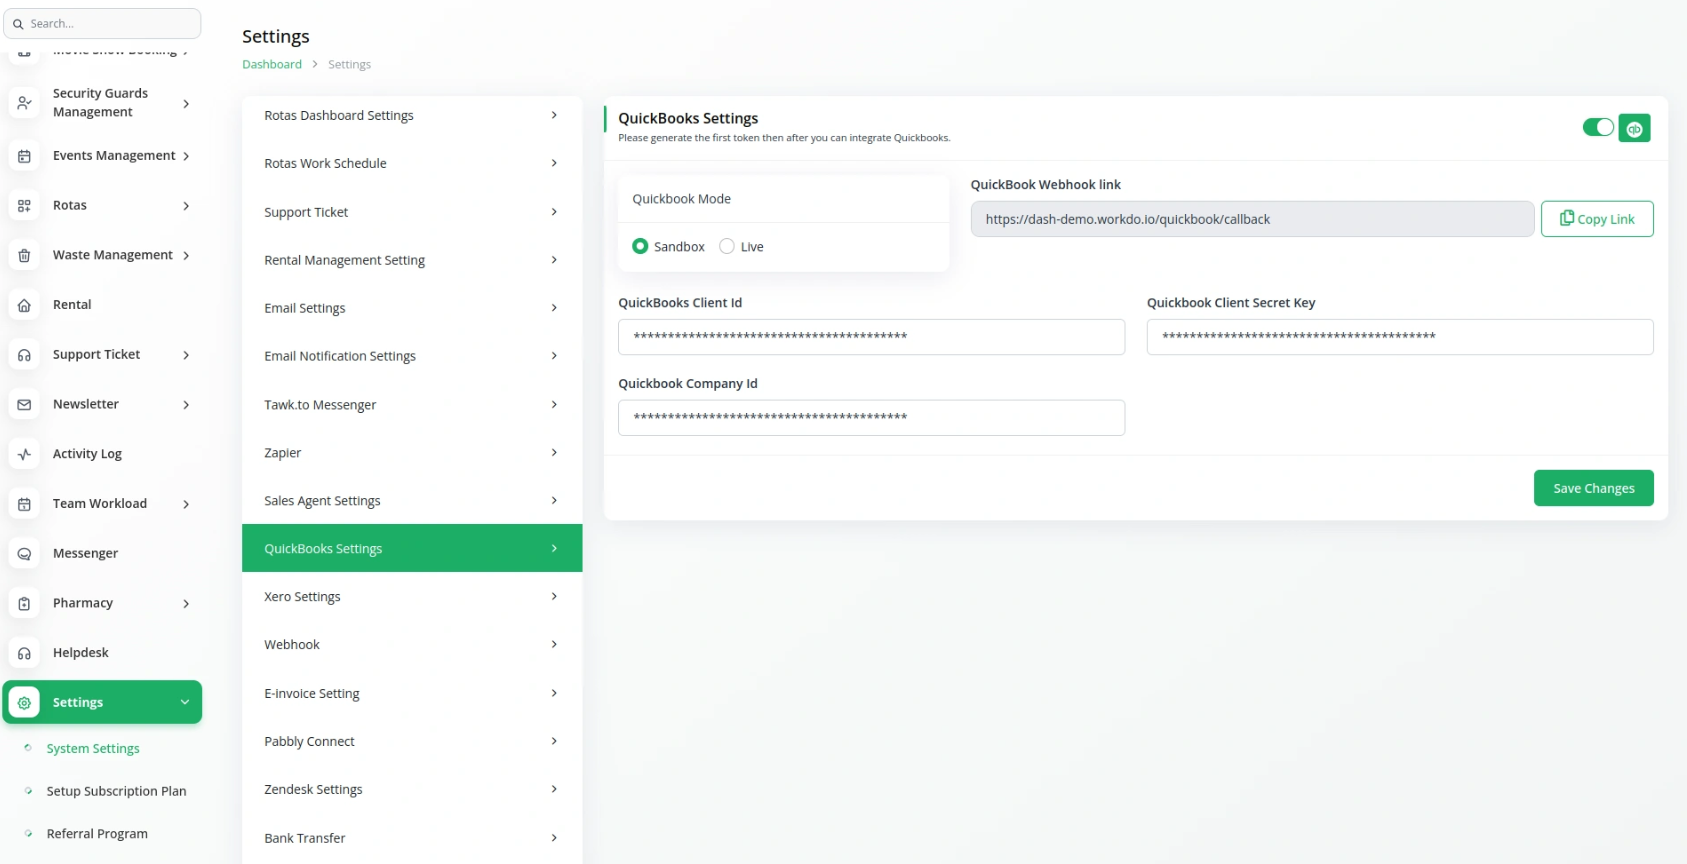Select the Sandbox mode radio button
Viewport: 1687px width, 864px height.
(640, 246)
